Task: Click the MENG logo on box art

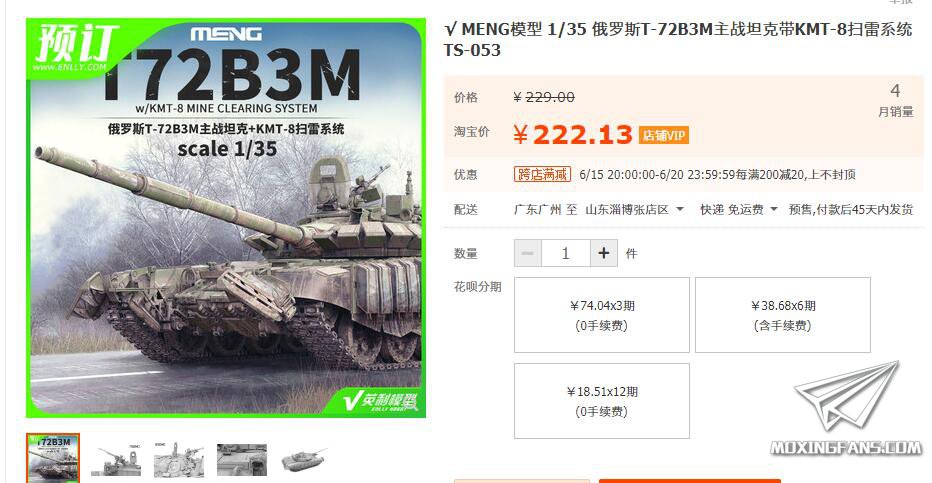Action: (x=226, y=34)
